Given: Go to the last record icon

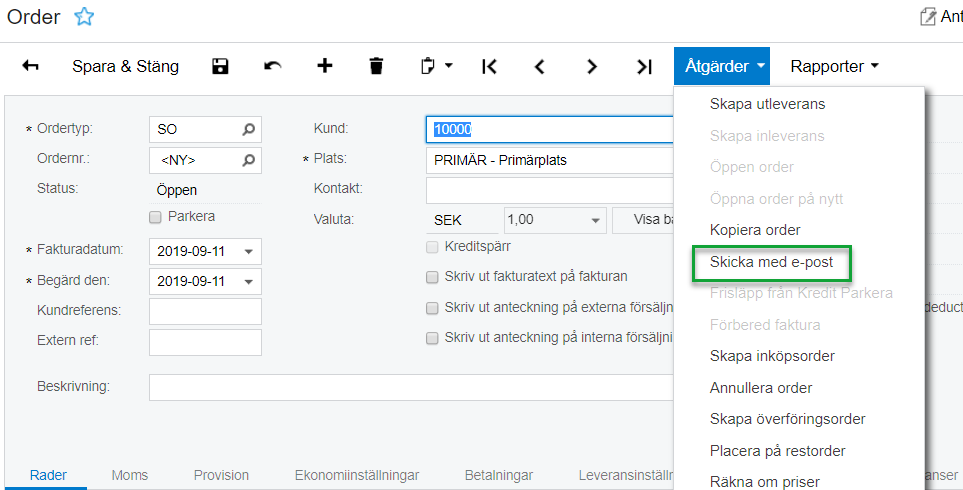Looking at the screenshot, I should 644,67.
